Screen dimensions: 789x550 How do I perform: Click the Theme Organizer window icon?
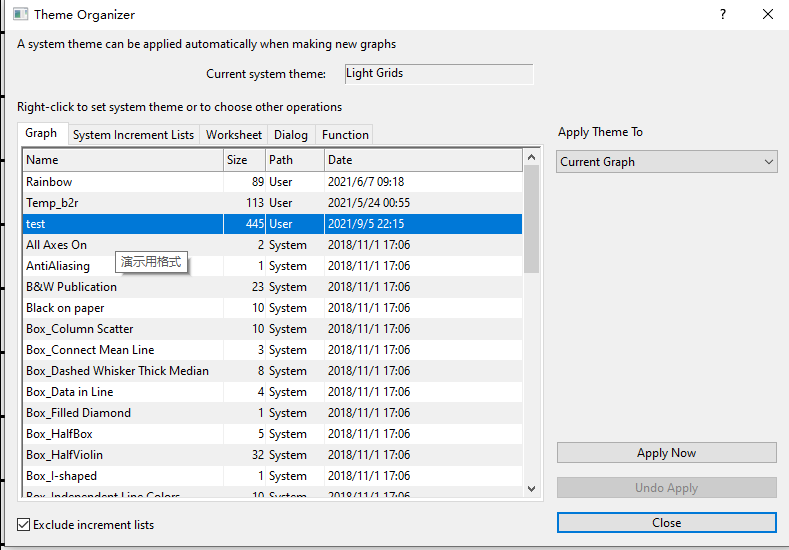[x=20, y=15]
